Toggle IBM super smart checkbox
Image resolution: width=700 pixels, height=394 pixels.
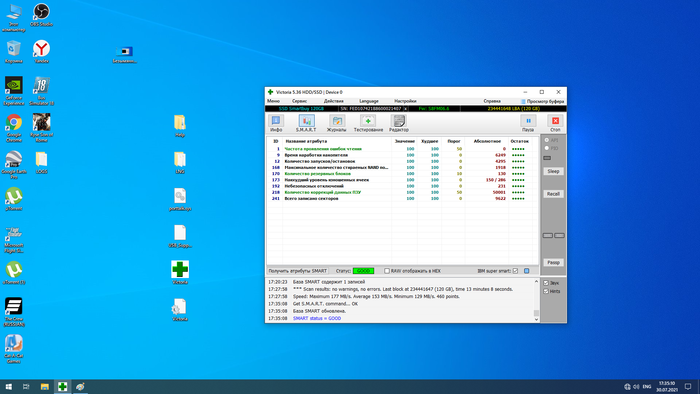tap(515, 271)
